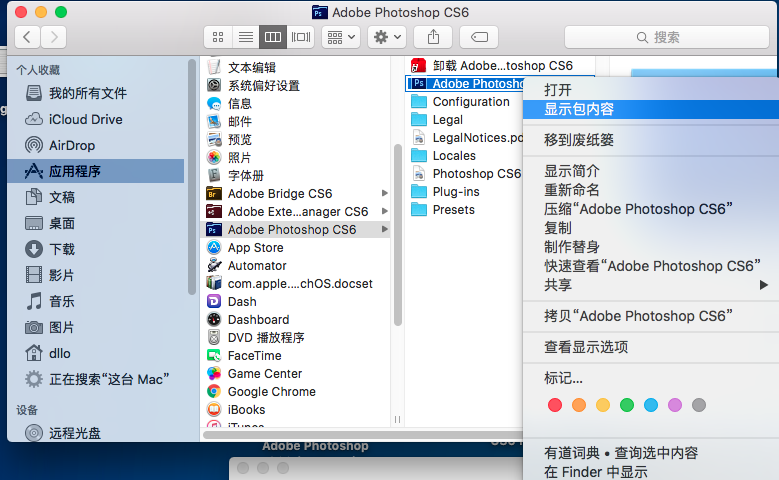Select Automator in applications list
The height and width of the screenshot is (480, 779).
tap(295, 265)
